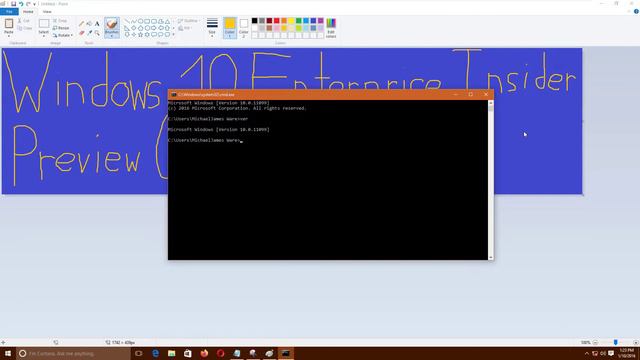Open the shape Outline dropdown
The image size is (640, 360).
[x=188, y=20]
